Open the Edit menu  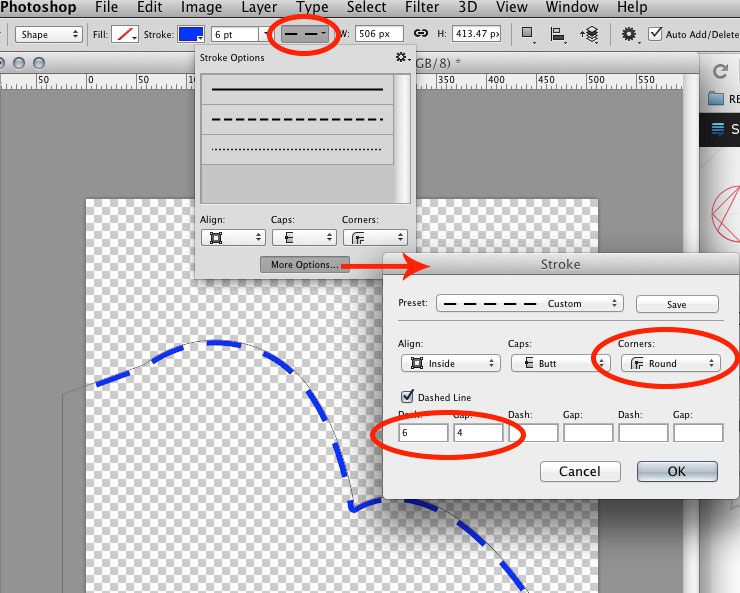click(149, 7)
